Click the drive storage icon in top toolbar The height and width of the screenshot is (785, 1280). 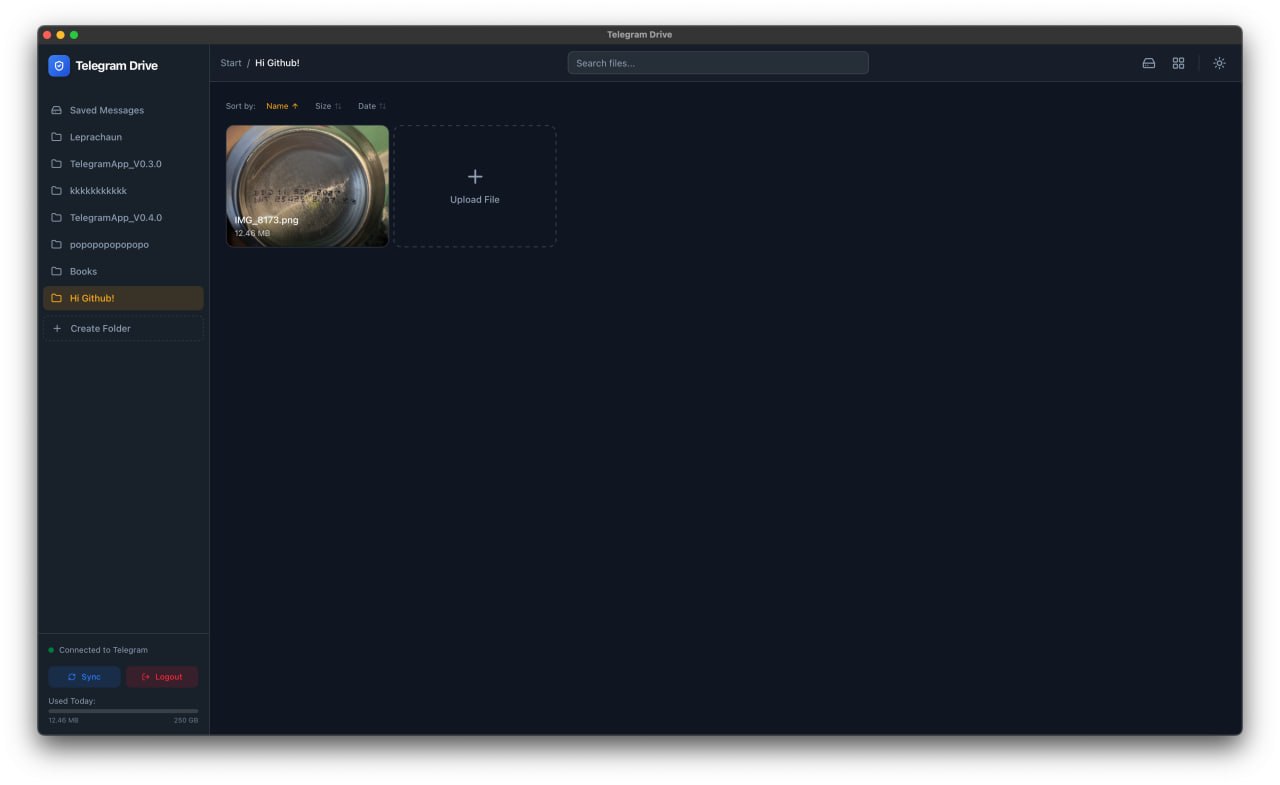click(x=1149, y=63)
